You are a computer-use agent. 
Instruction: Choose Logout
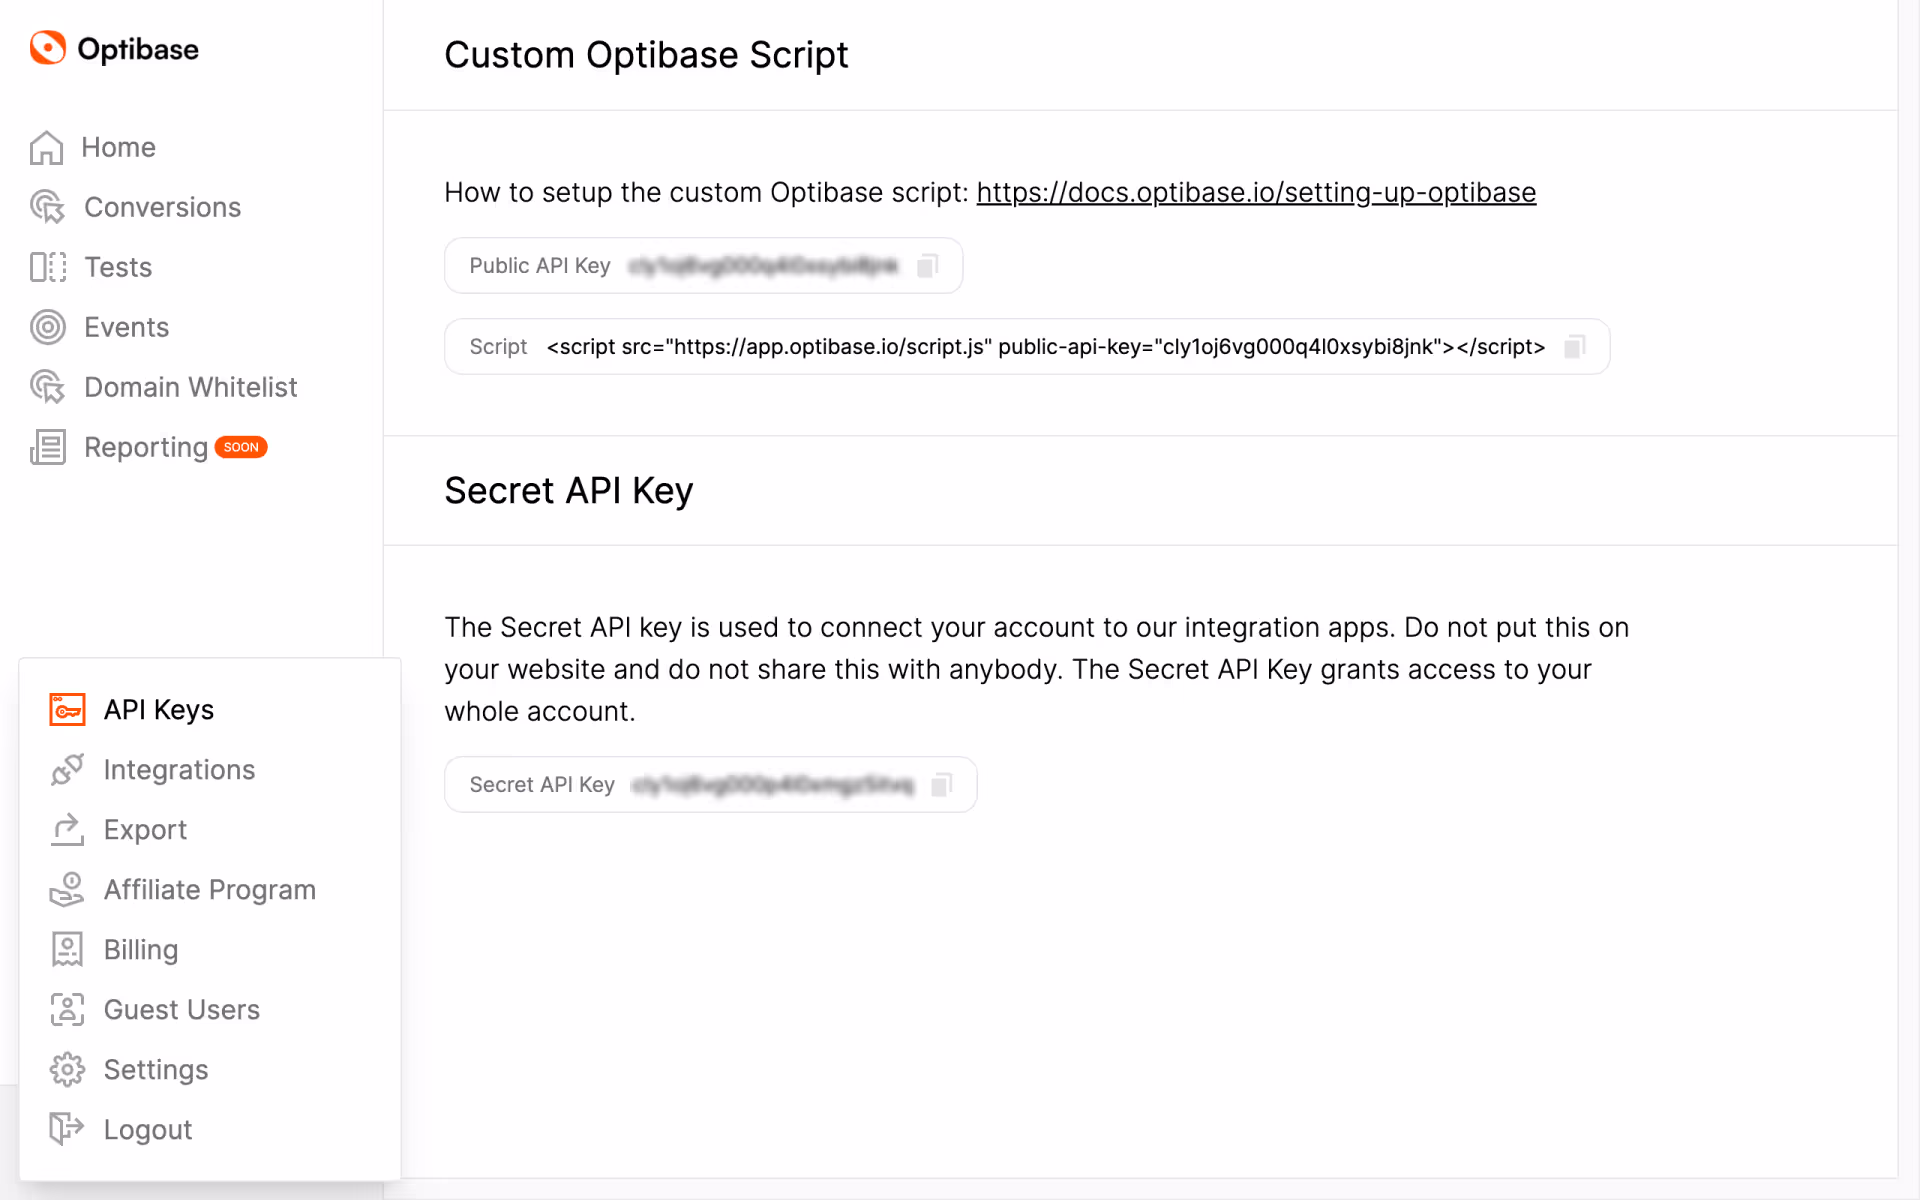(x=147, y=1129)
